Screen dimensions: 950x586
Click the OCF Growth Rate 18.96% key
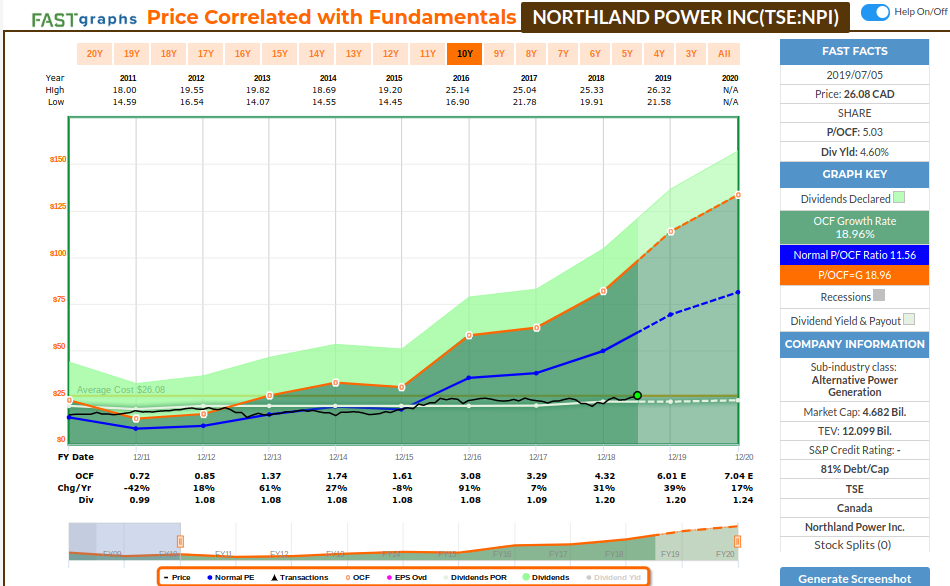(854, 228)
